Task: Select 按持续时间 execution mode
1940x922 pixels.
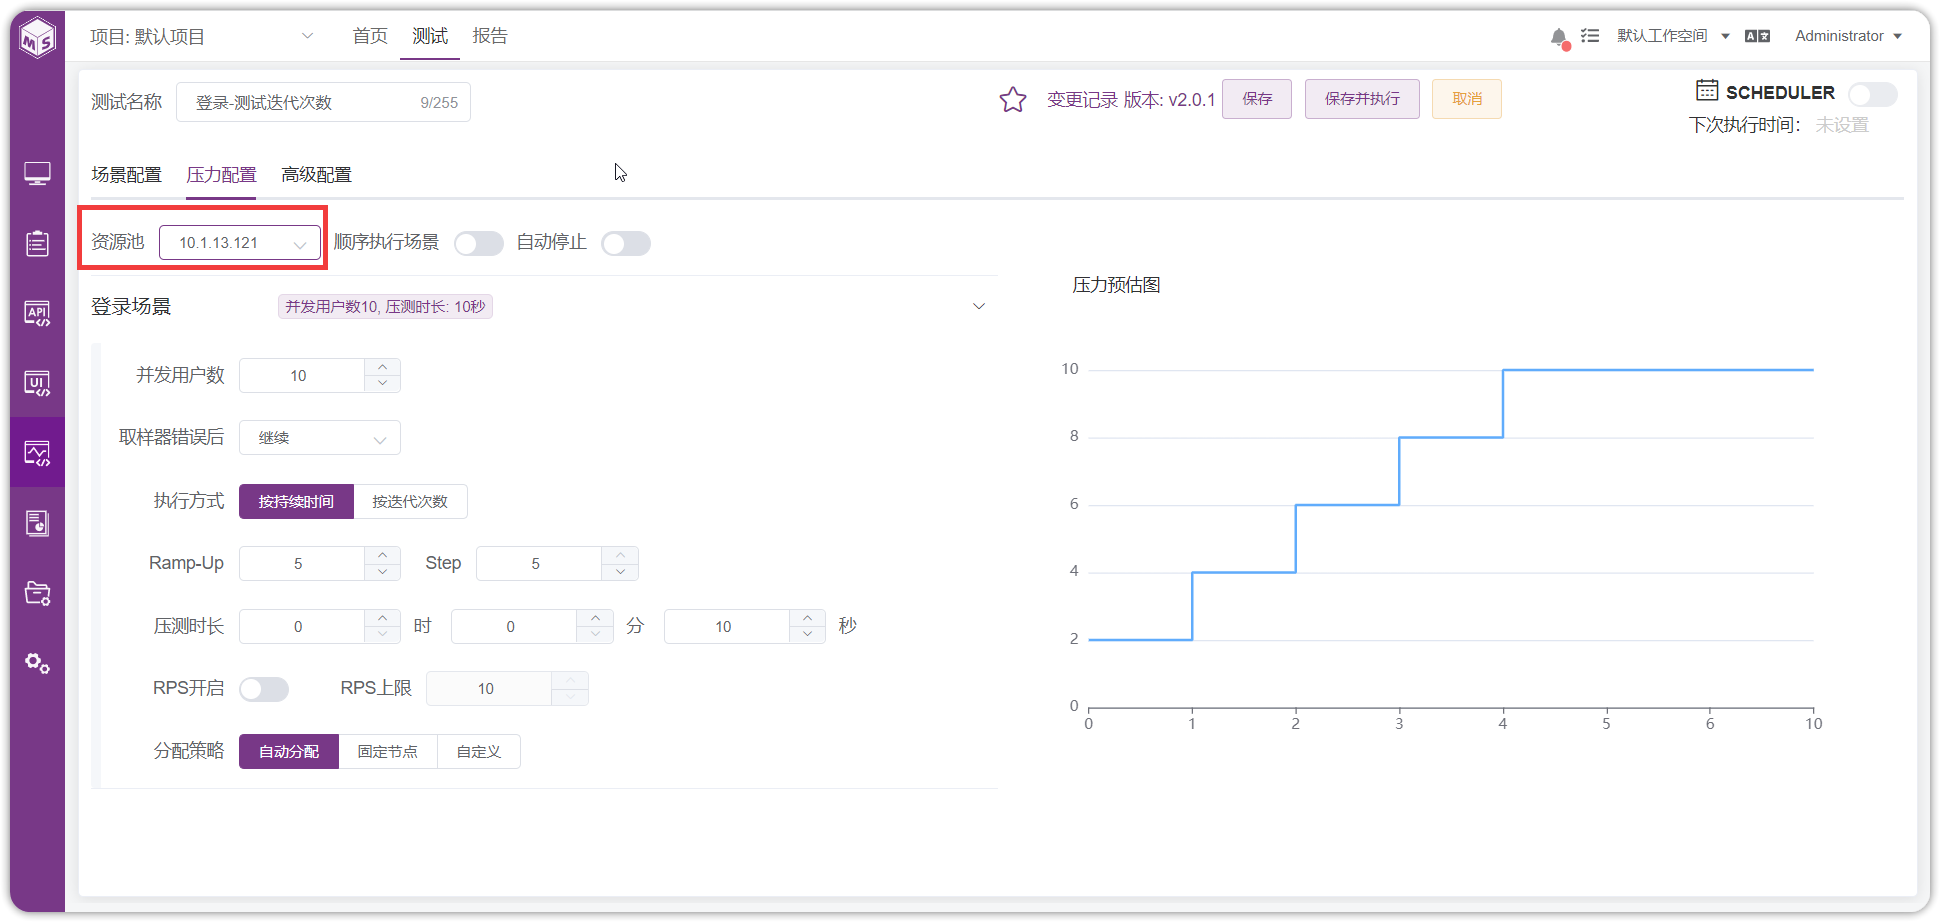Action: pos(296,501)
